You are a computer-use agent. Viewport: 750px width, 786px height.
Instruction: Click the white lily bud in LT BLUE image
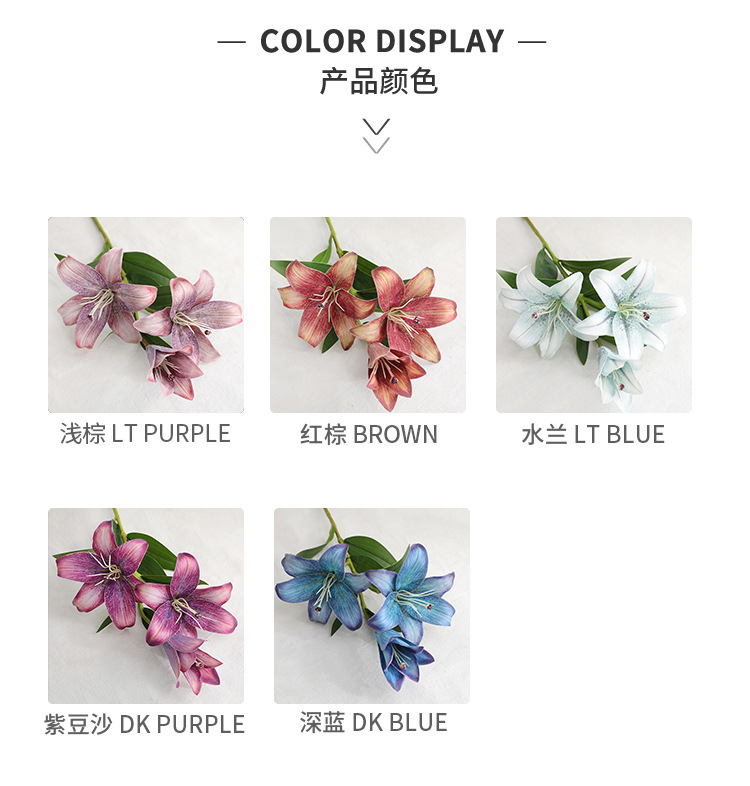(x=619, y=376)
